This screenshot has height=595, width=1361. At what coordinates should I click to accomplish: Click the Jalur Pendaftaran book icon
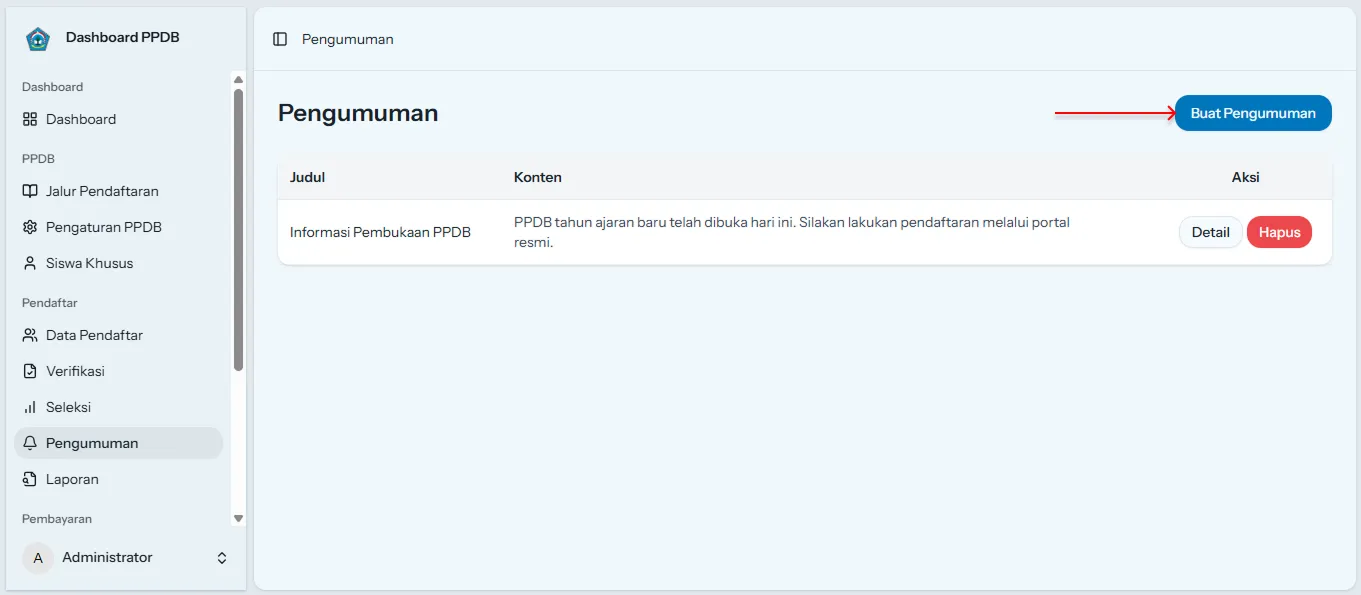[x=30, y=191]
